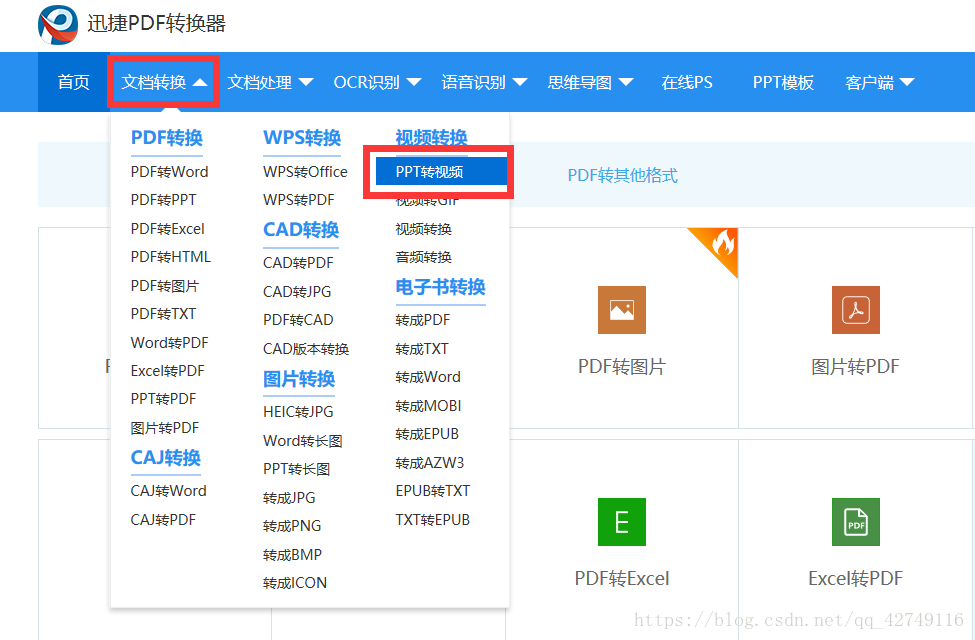Choose PDF转PPT from the menu
975x640 pixels.
163,200
